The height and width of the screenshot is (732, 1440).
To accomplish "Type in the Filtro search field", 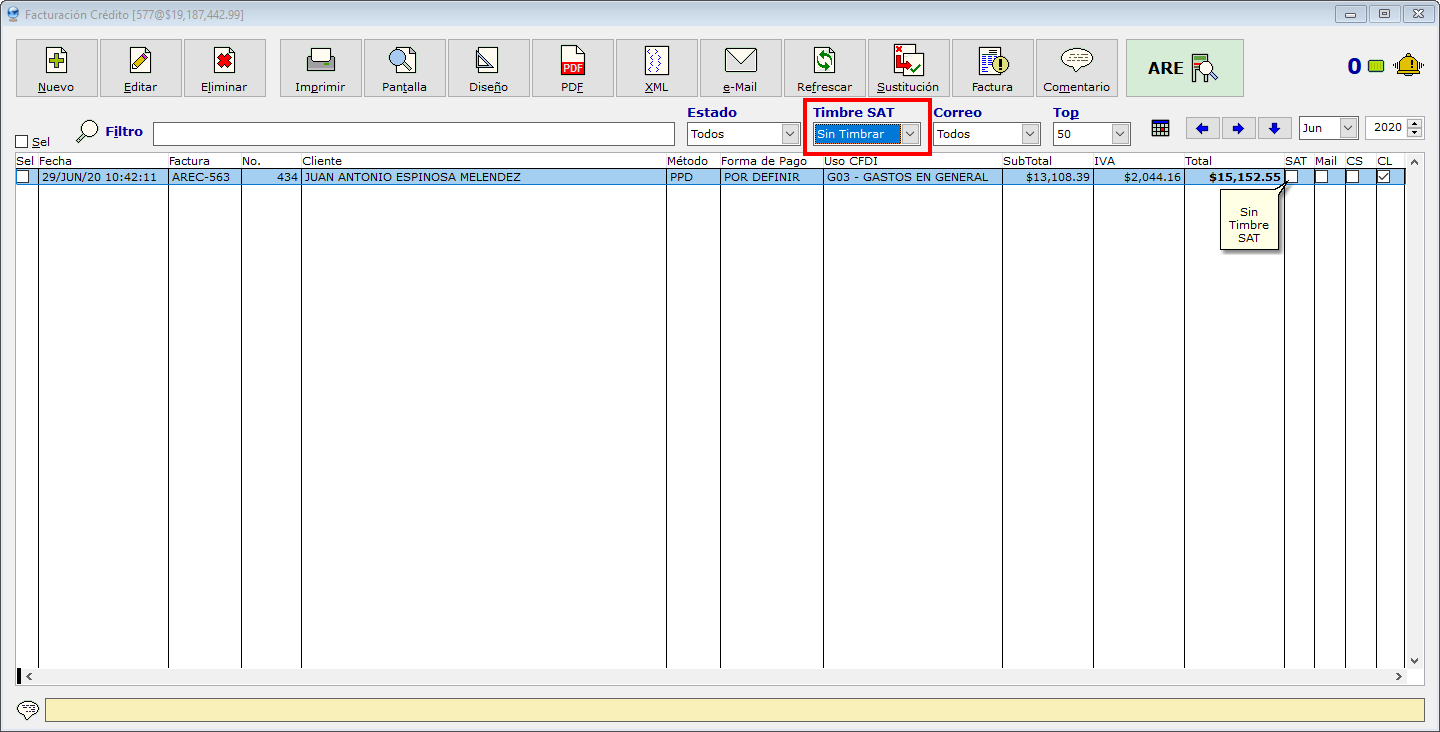I will click(413, 134).
